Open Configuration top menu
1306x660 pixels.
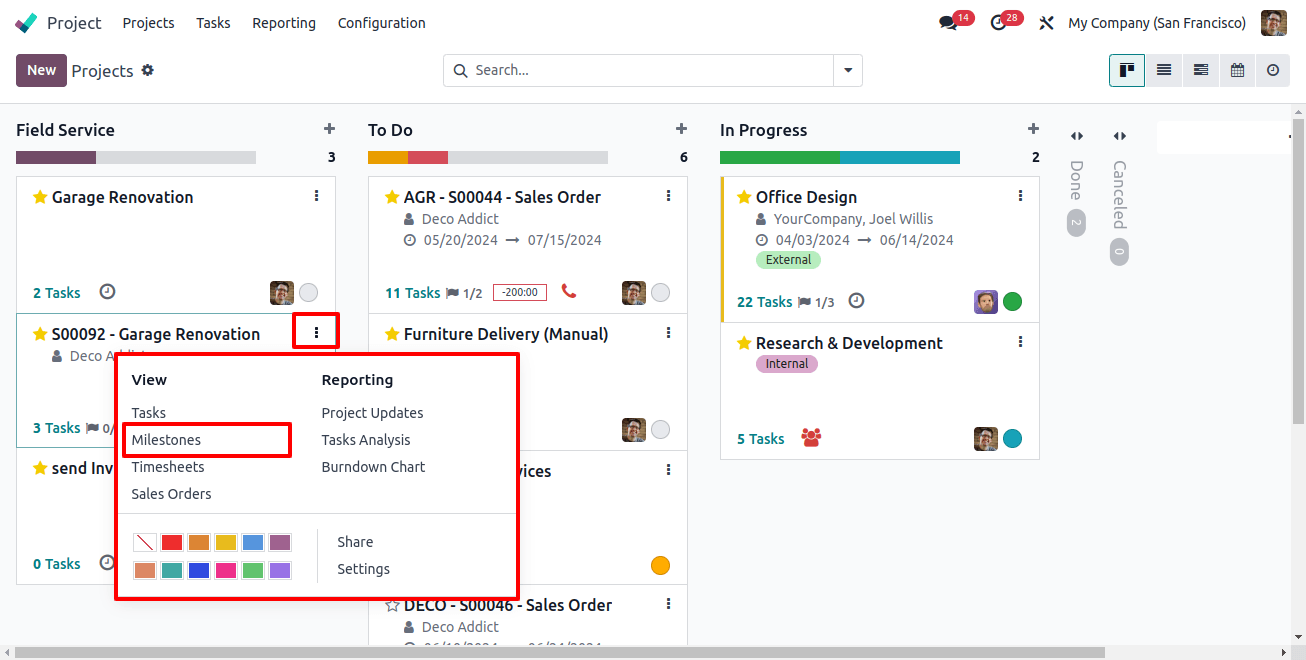tap(381, 23)
